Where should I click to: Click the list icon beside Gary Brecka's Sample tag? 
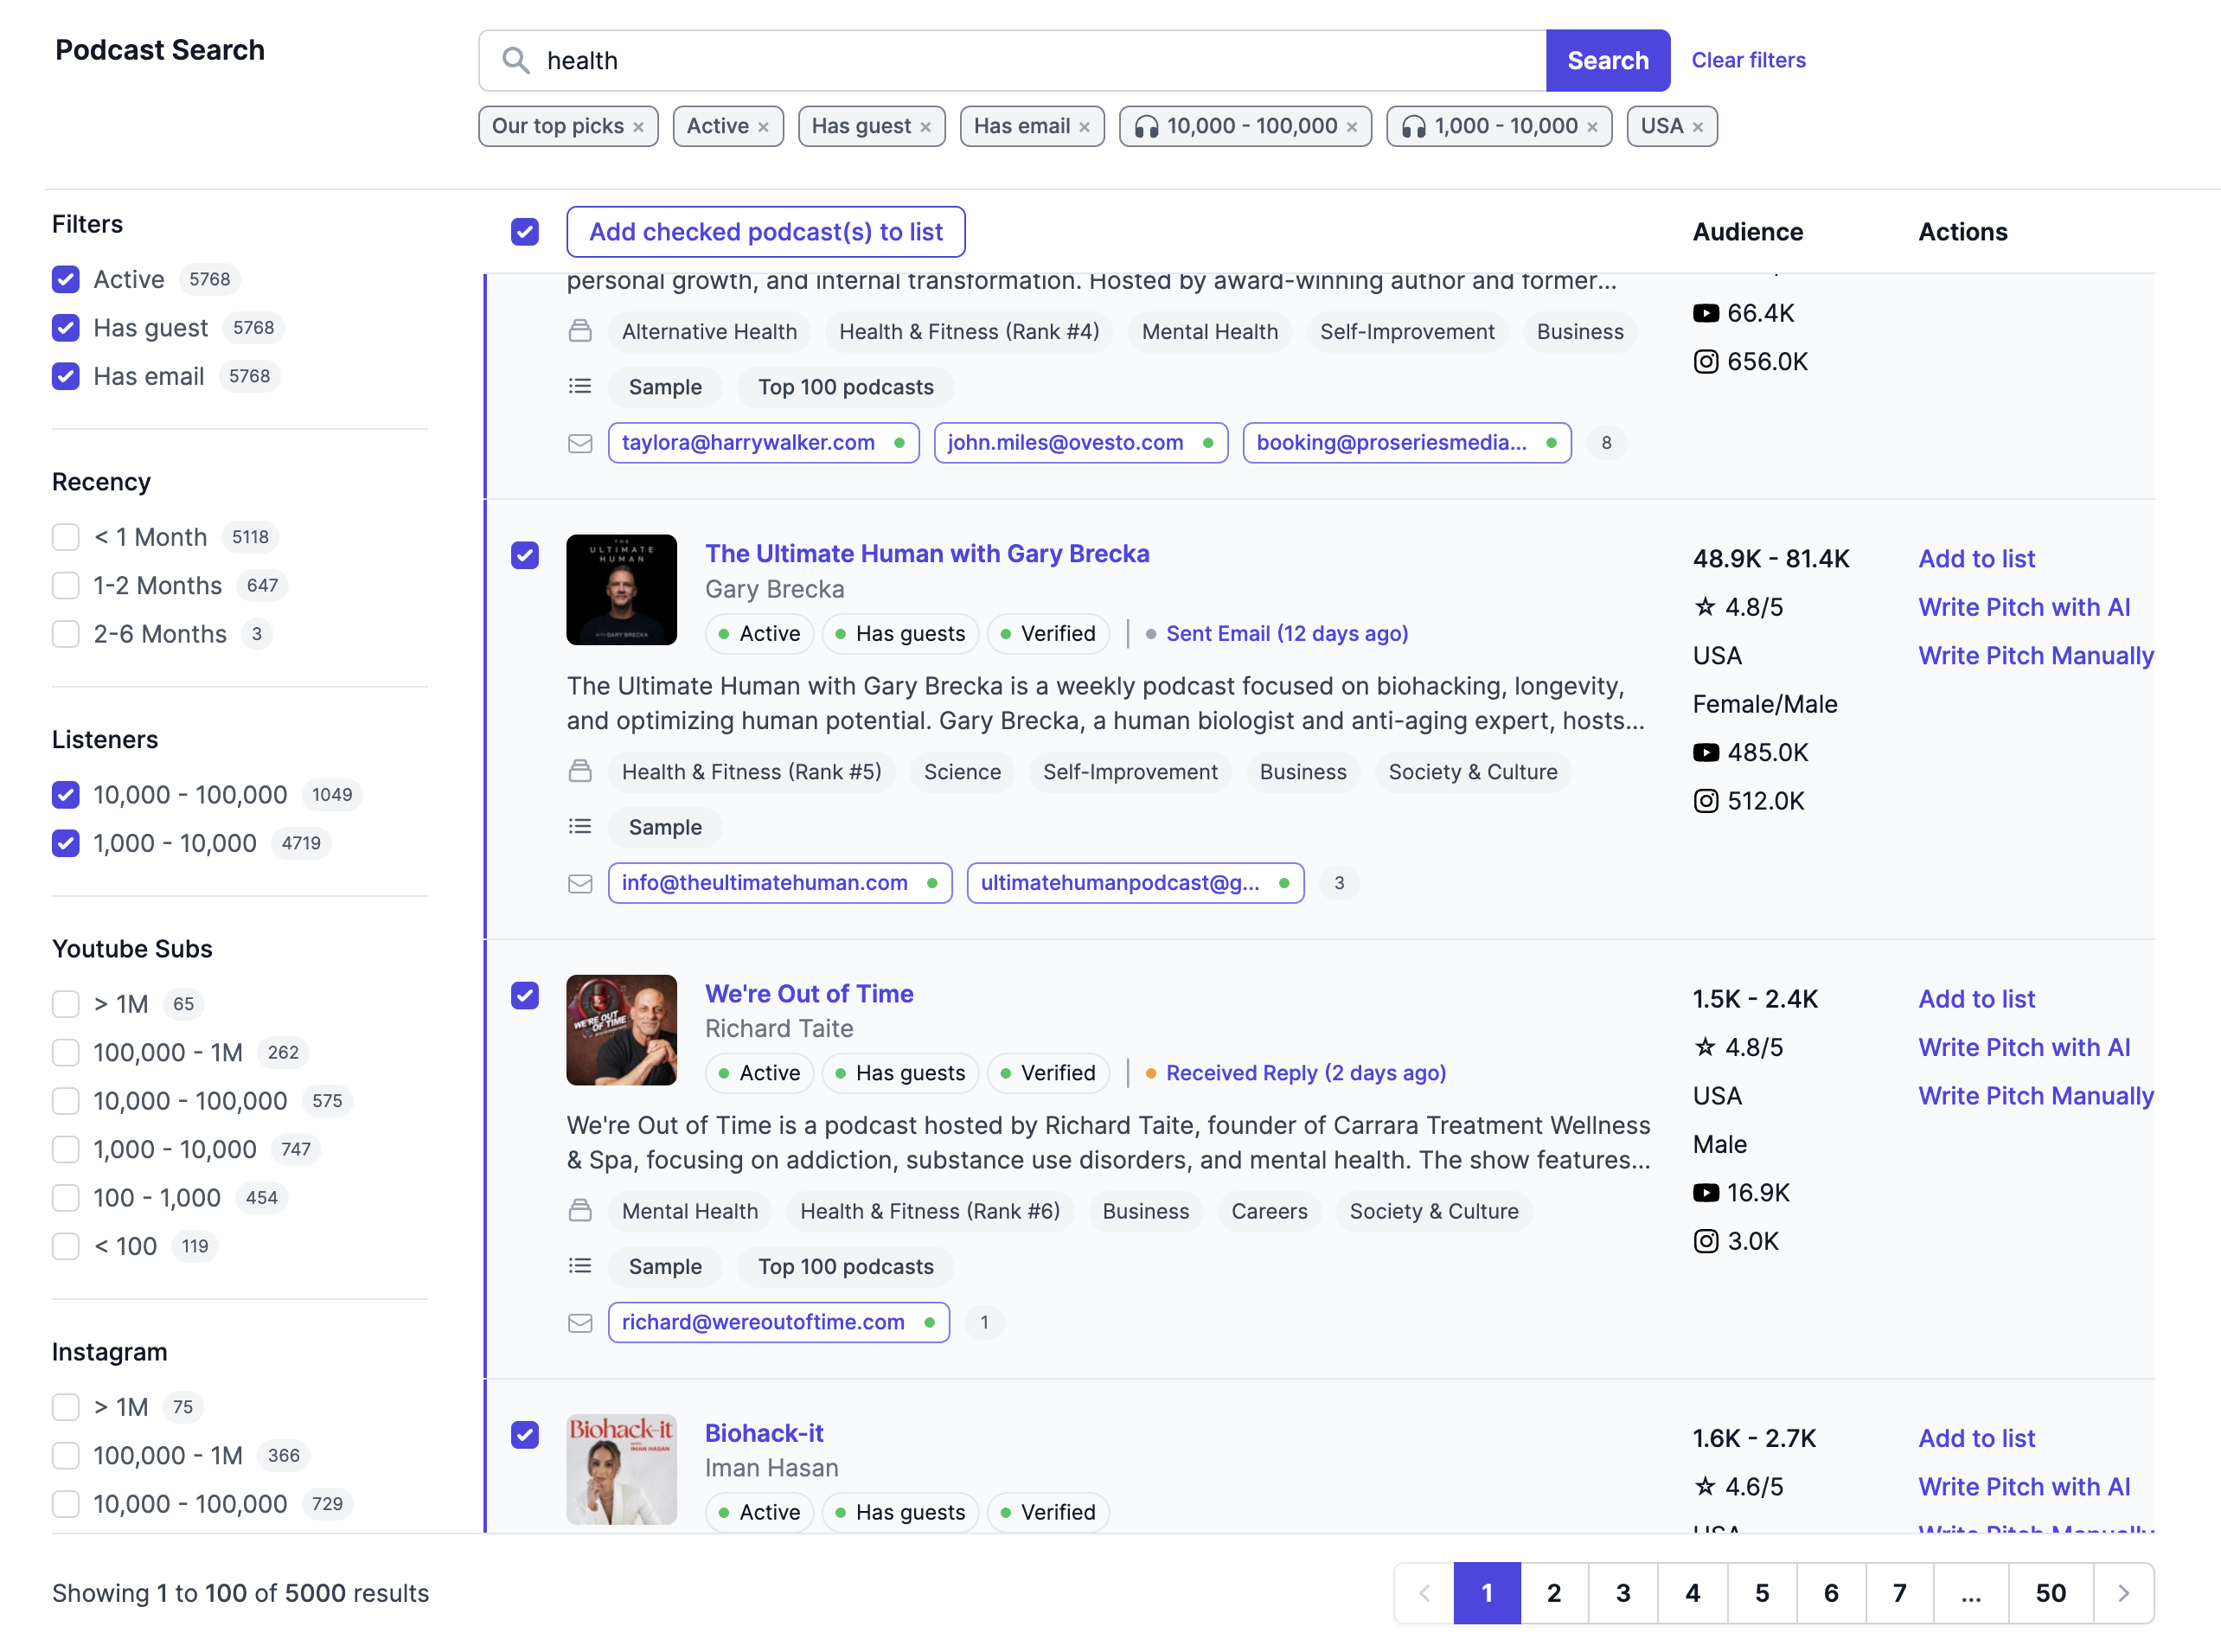click(580, 827)
